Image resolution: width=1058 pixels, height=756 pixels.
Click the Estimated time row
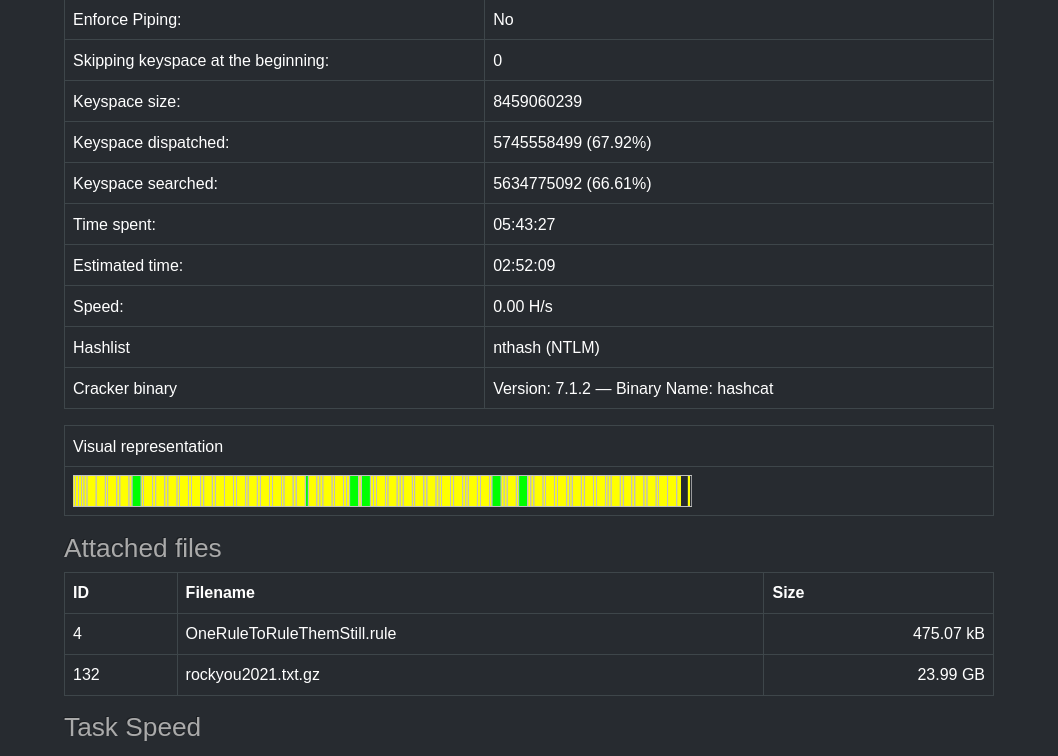tap(128, 265)
